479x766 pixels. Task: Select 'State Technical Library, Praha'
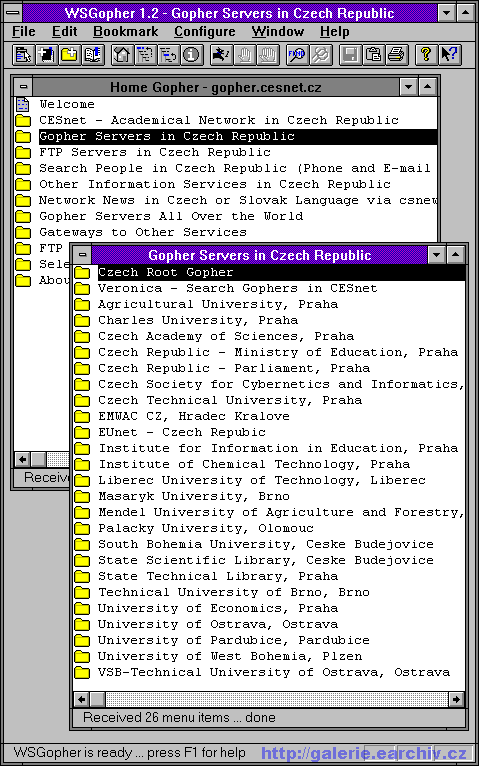click(x=218, y=576)
